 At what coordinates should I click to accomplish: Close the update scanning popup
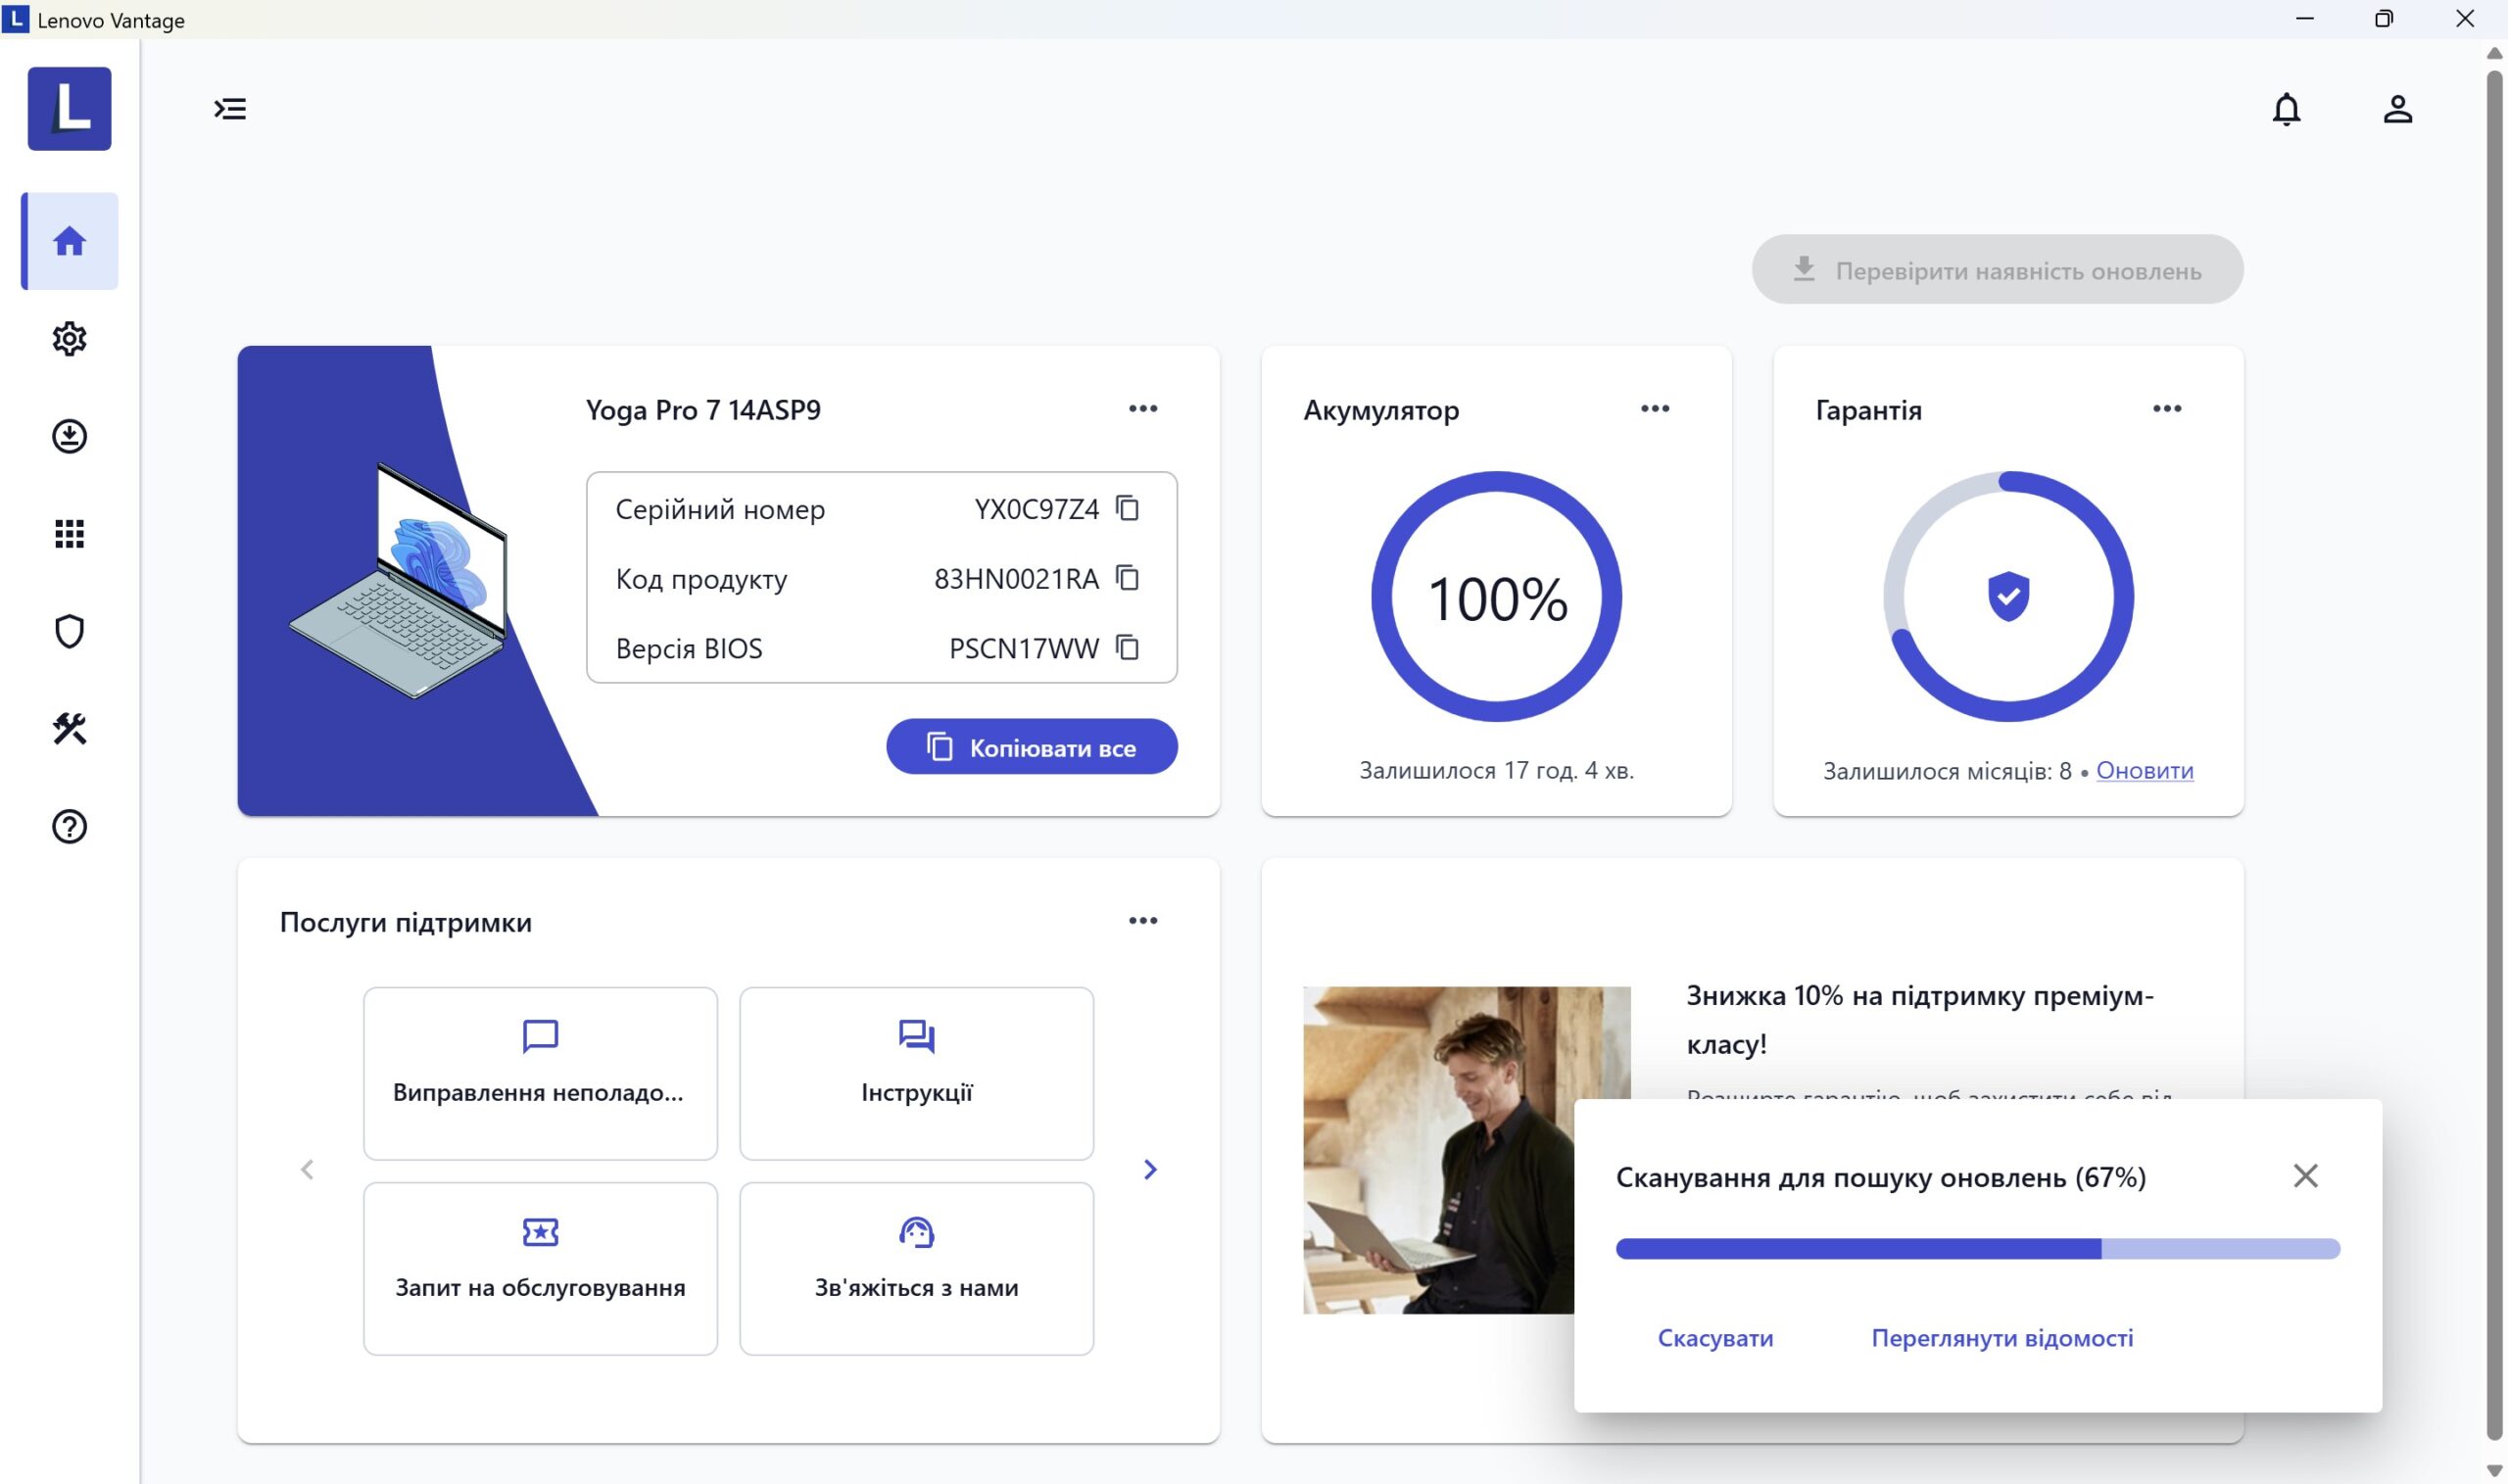2305,1176
